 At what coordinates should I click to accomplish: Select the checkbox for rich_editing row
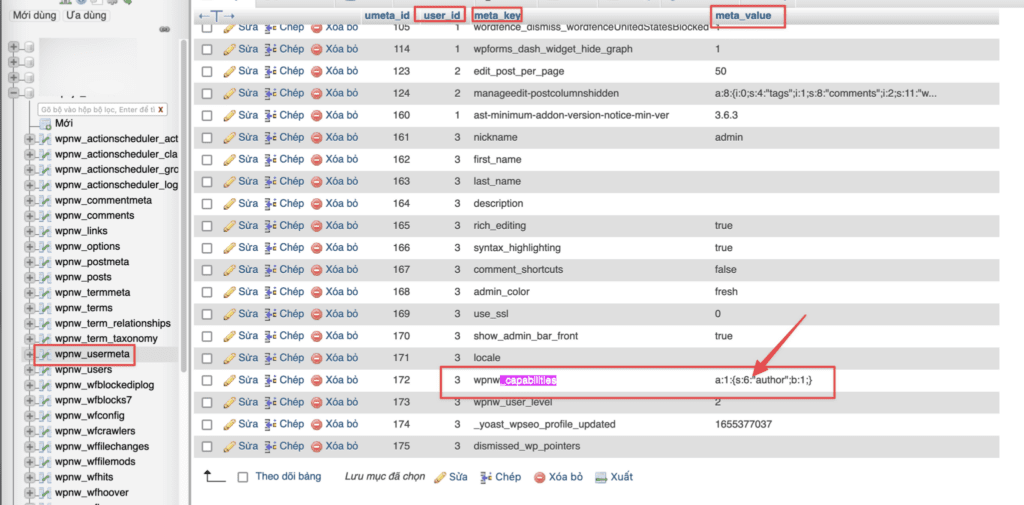click(207, 226)
